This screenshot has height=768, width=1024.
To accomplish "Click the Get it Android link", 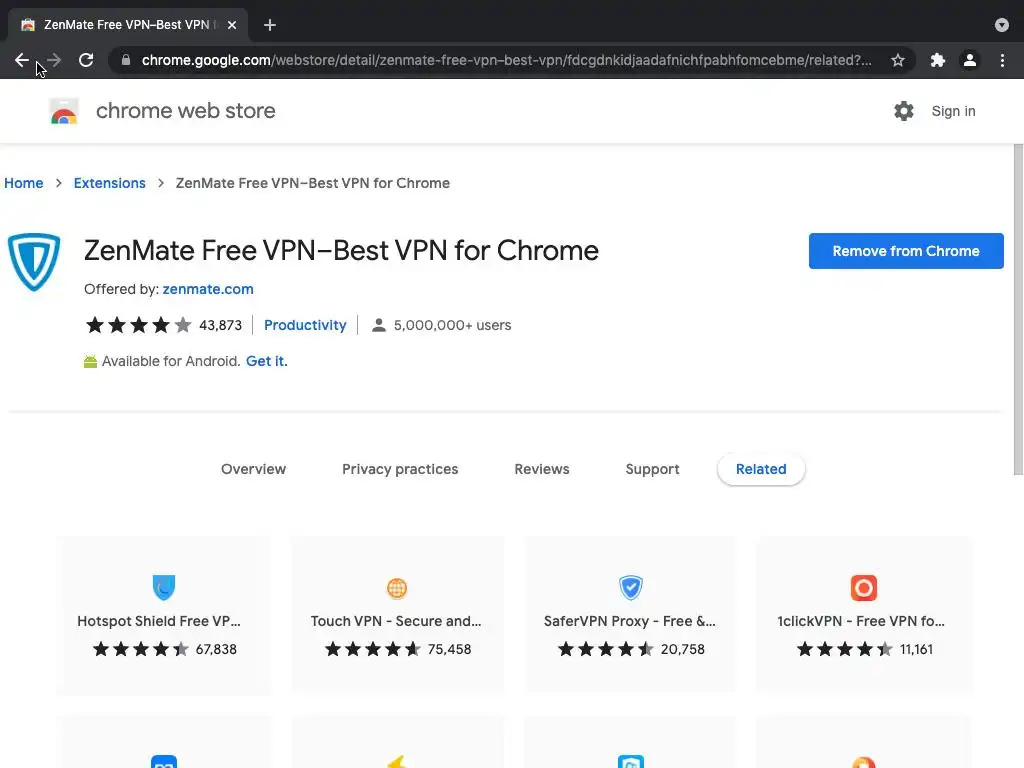I will [x=266, y=361].
